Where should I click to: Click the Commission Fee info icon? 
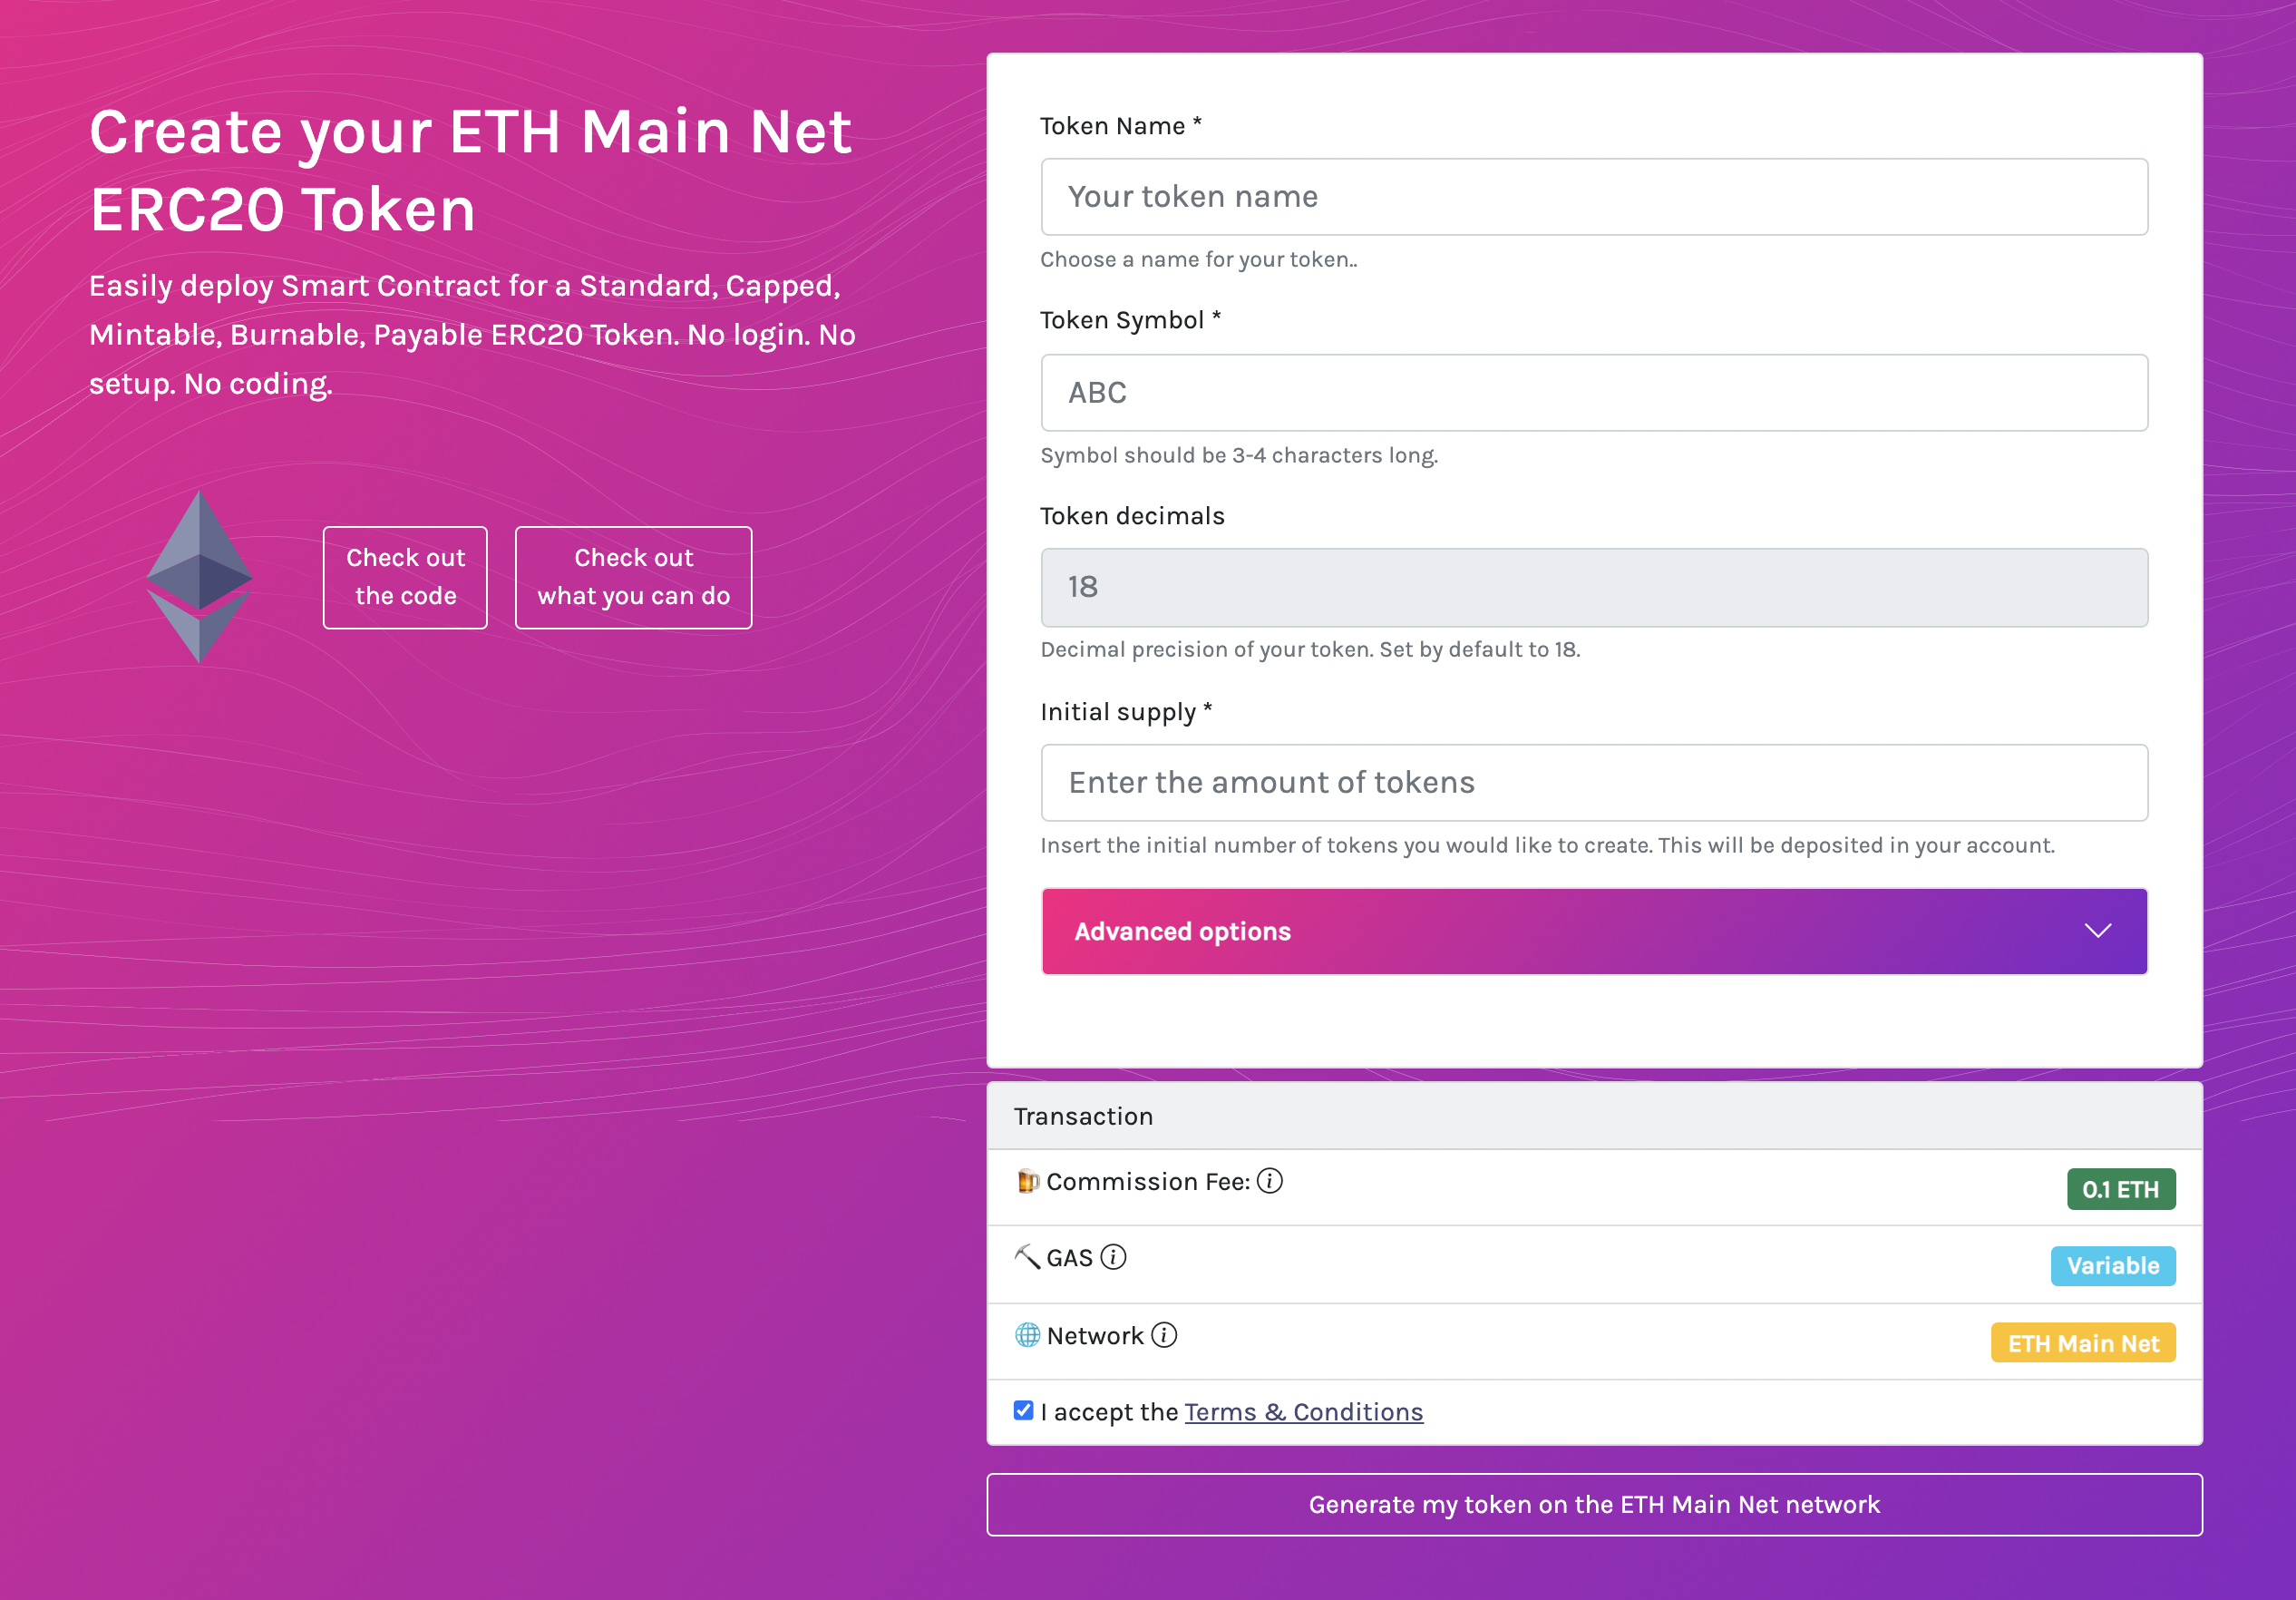pos(1270,1181)
